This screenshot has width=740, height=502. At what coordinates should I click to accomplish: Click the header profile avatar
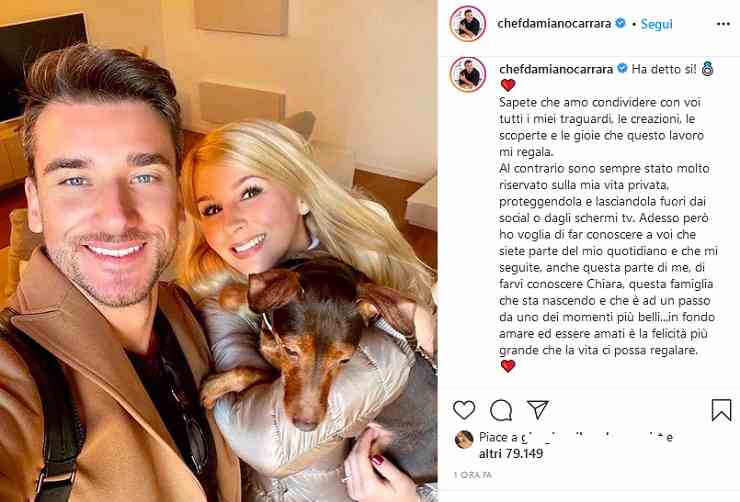pos(468,24)
